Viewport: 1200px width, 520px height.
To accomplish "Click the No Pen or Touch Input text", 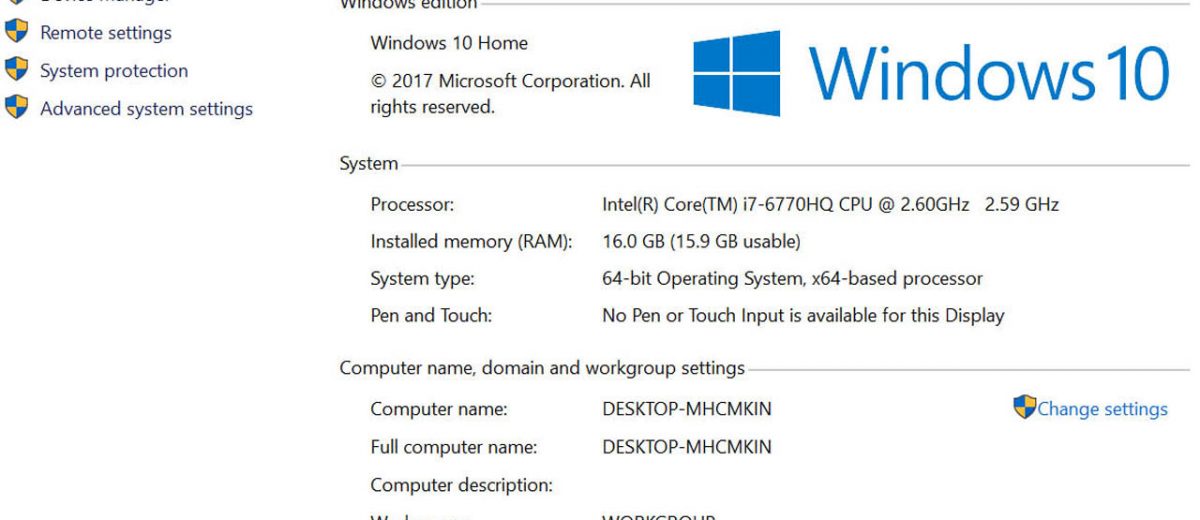I will [x=803, y=316].
